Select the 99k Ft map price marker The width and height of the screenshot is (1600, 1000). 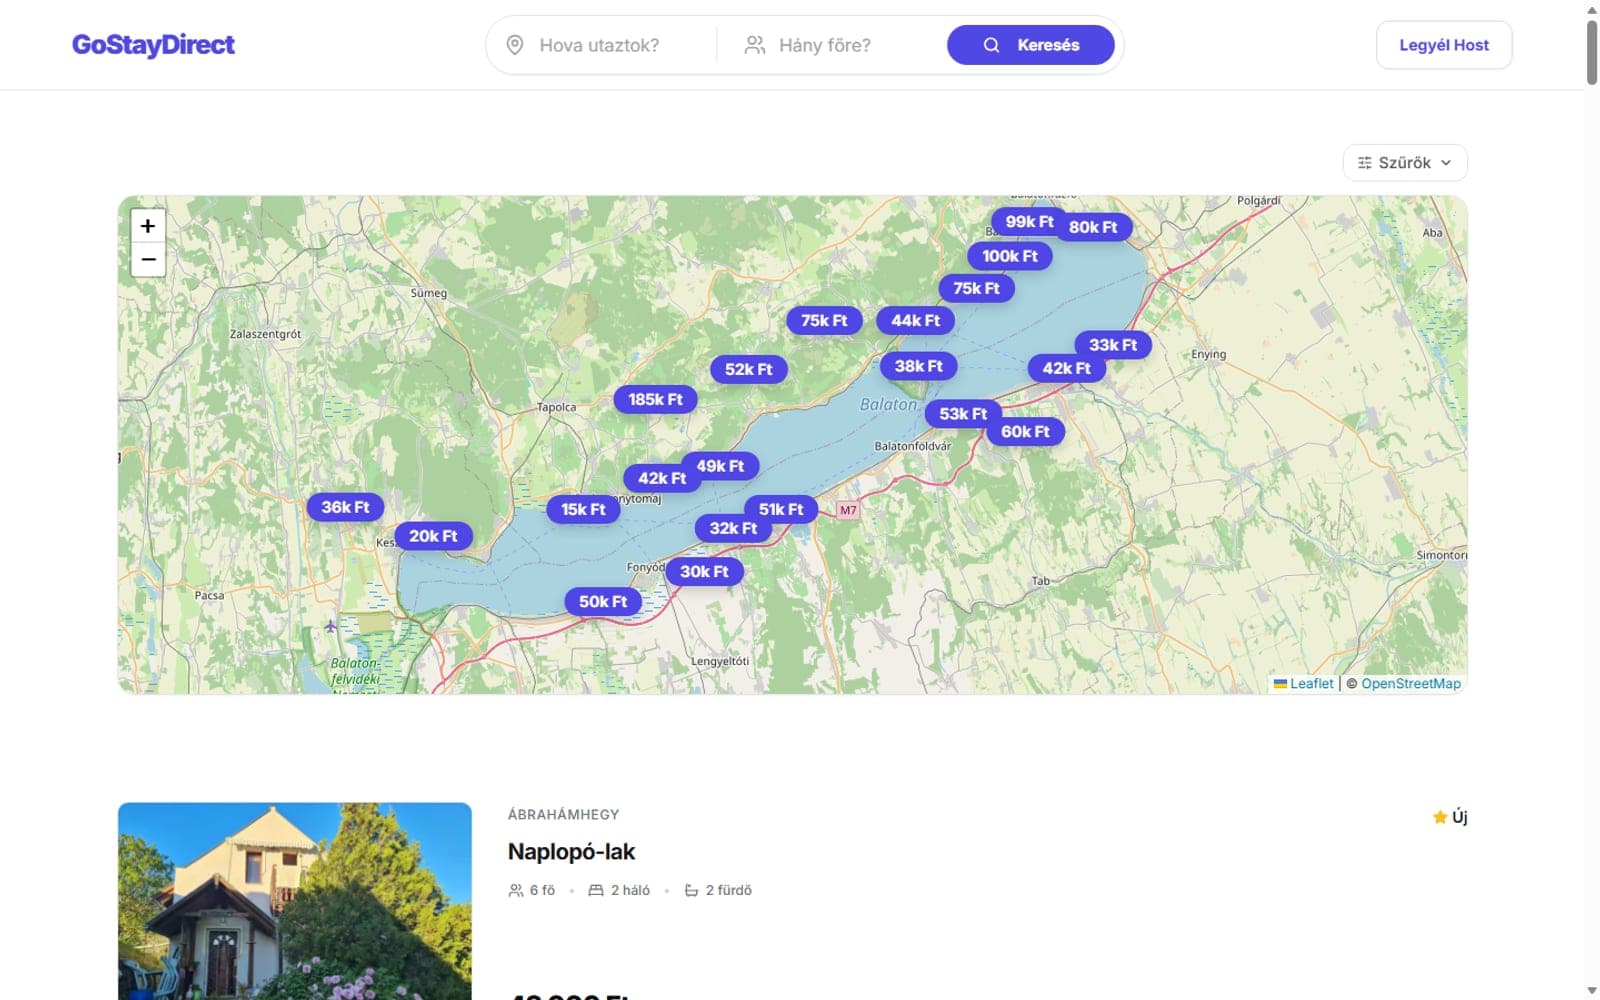point(1029,222)
